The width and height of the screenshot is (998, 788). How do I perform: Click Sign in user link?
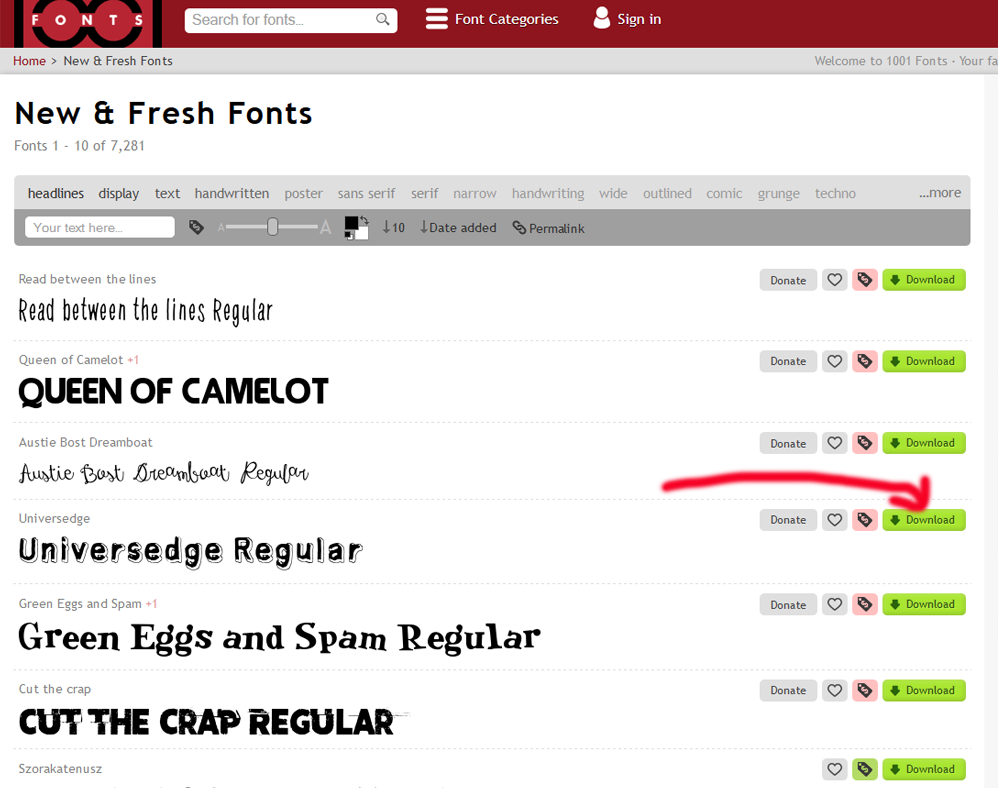coord(628,19)
